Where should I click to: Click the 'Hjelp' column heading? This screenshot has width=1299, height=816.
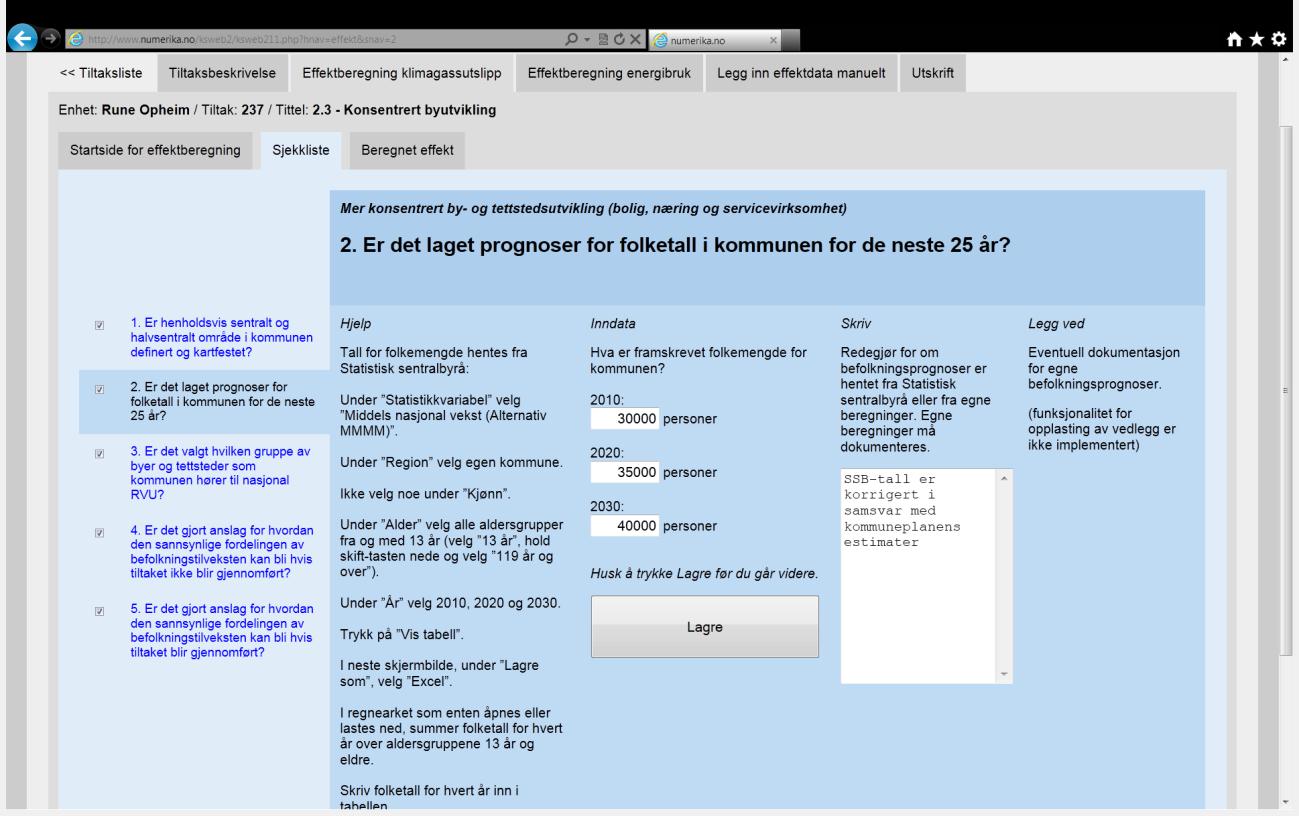point(356,324)
